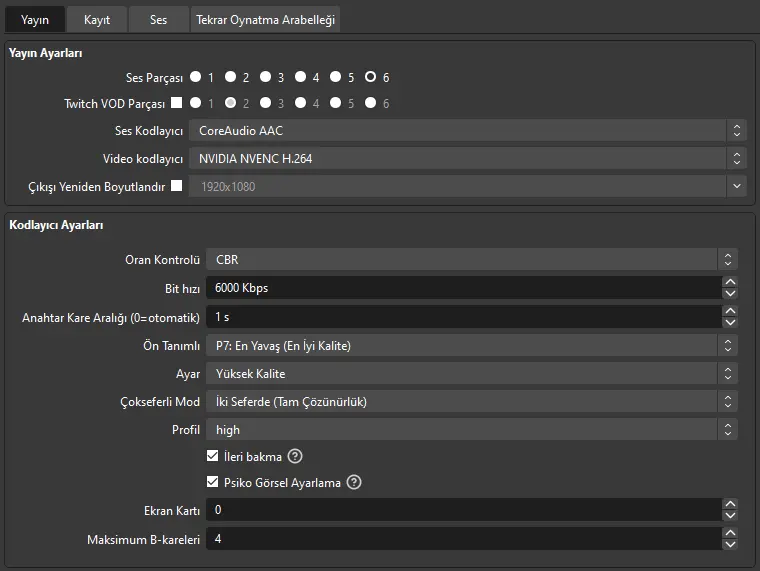
Task: Decrease Ekran Kartı value with down arrow
Action: [x=730, y=516]
